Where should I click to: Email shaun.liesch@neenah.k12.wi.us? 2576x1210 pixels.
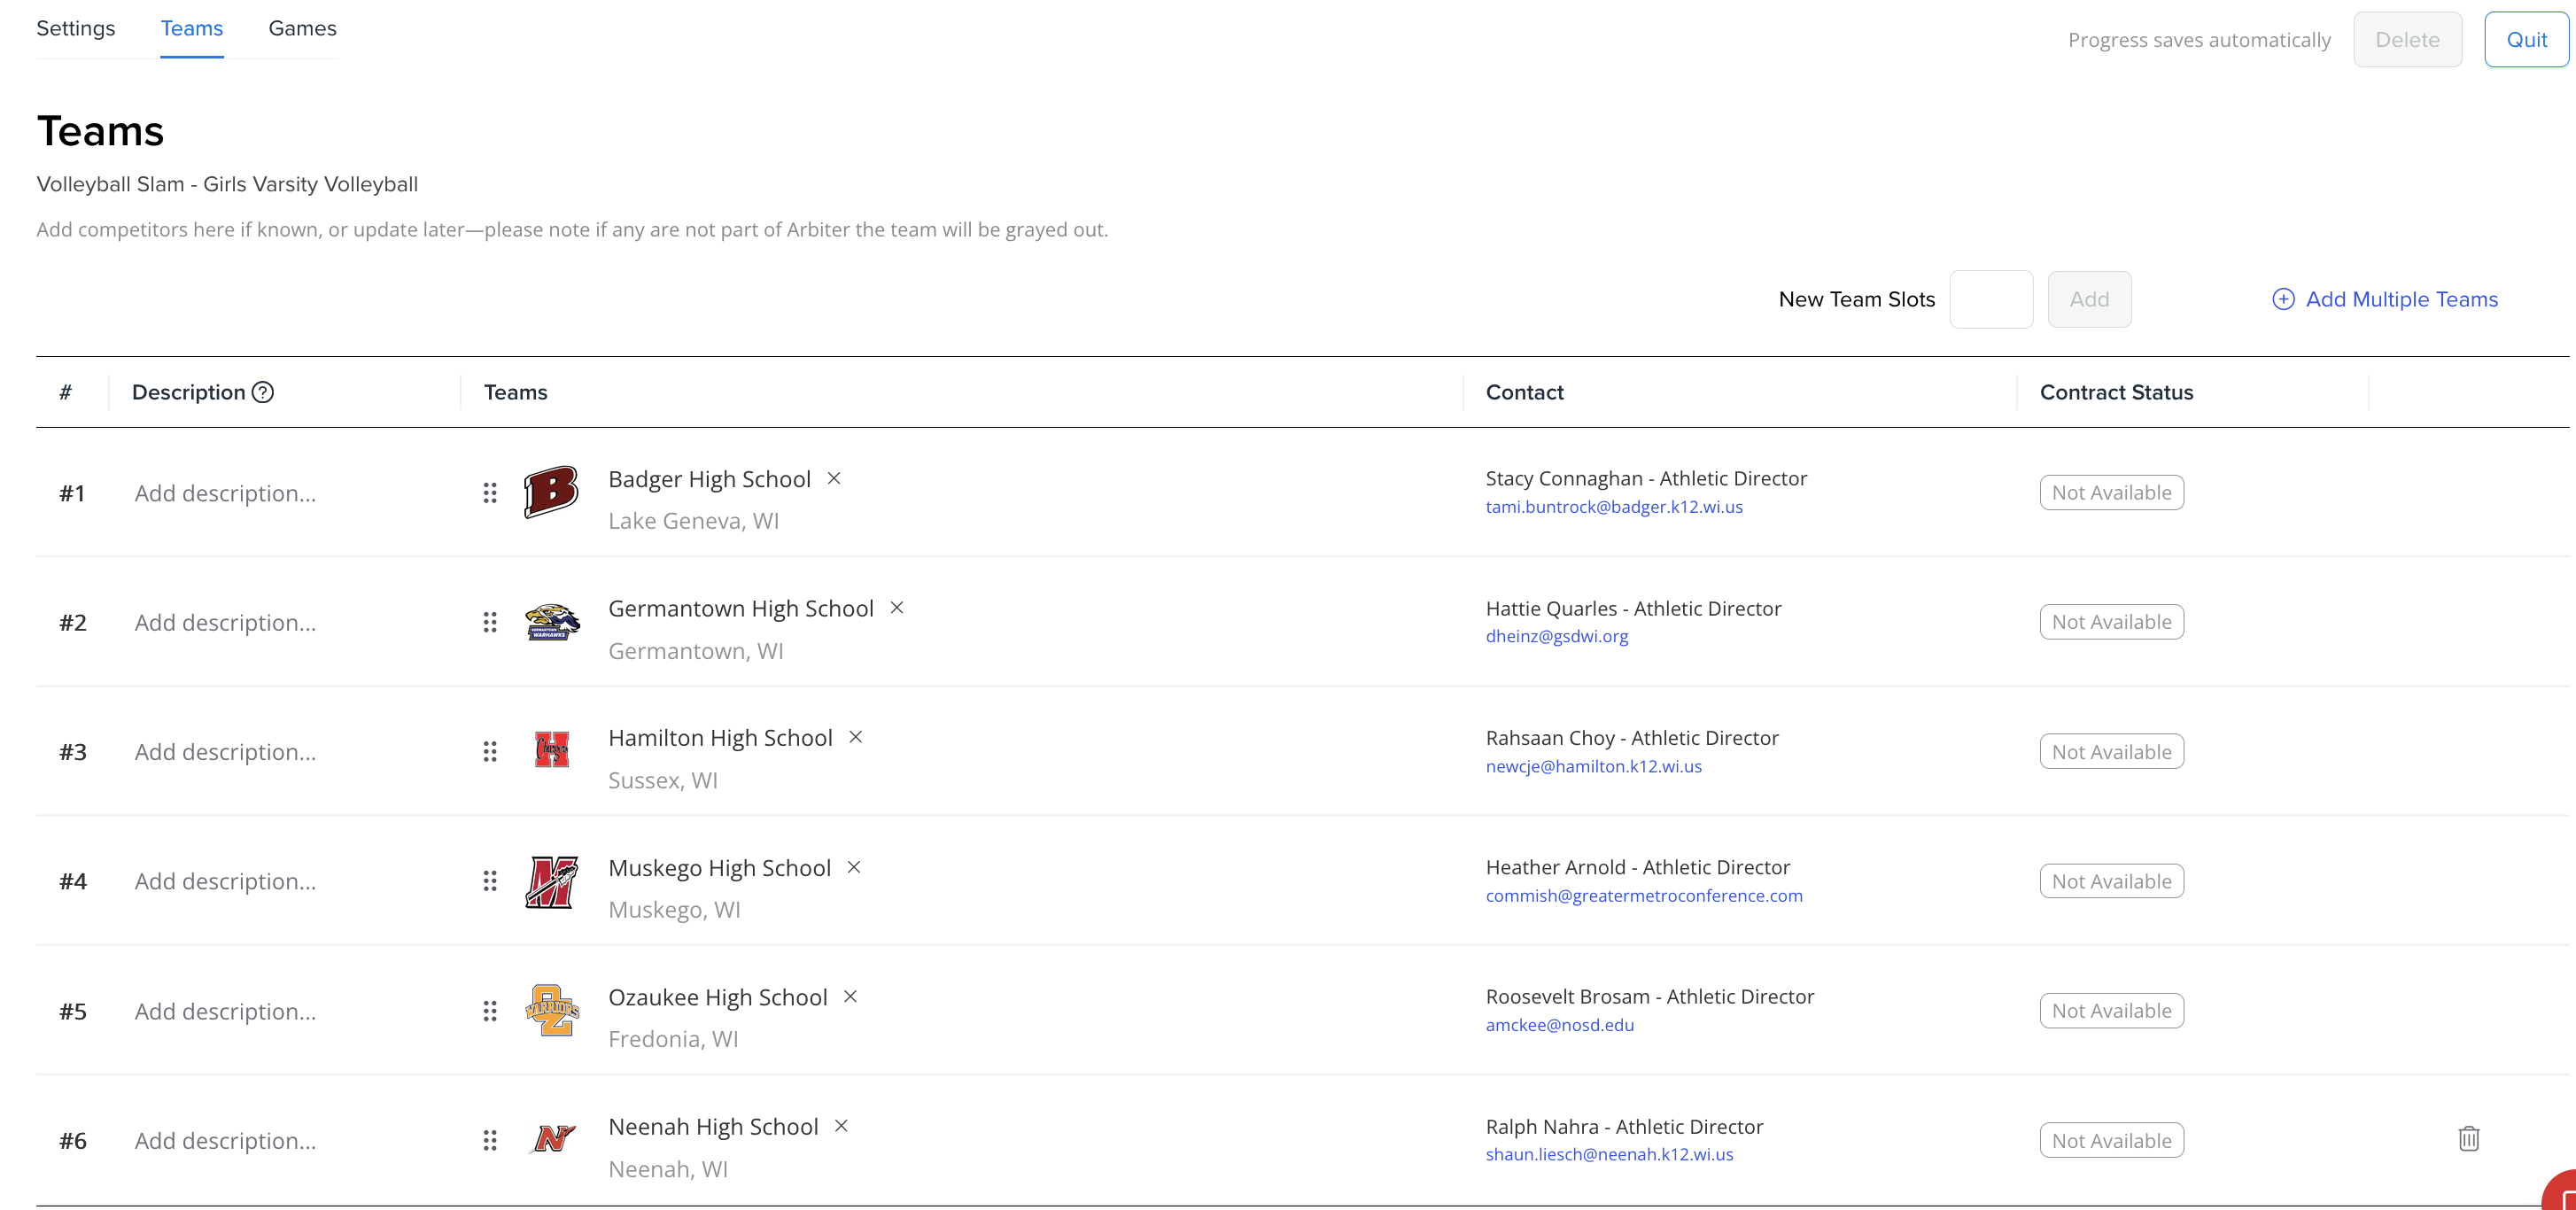point(1610,1154)
